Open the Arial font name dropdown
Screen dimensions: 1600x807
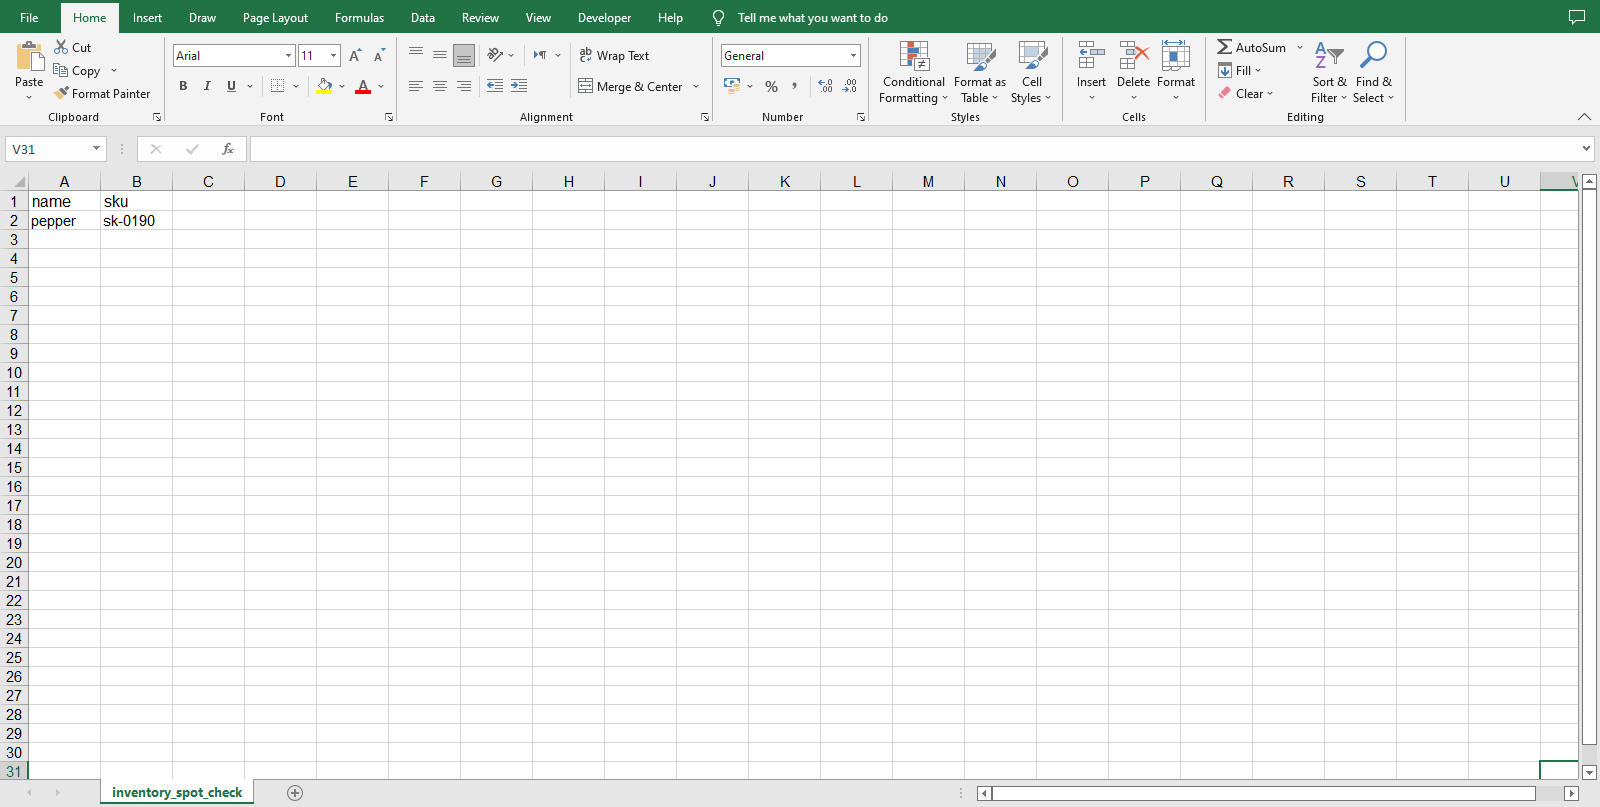[289, 56]
